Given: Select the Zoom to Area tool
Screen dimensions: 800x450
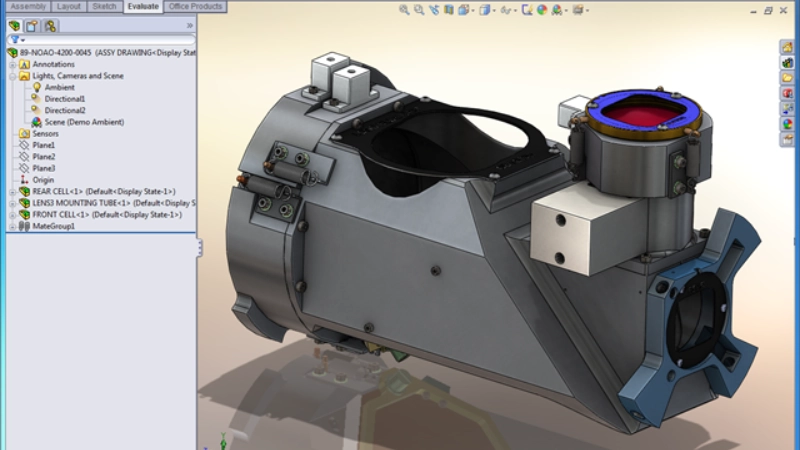Looking at the screenshot, I should [420, 10].
